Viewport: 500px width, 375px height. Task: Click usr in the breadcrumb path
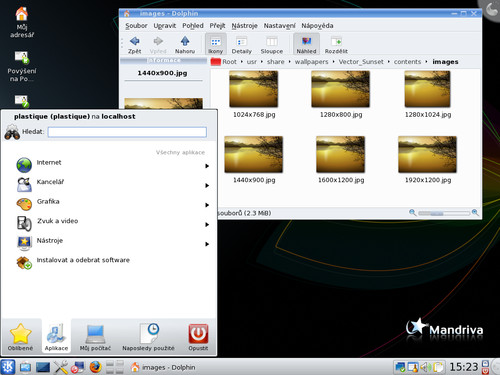pos(252,62)
